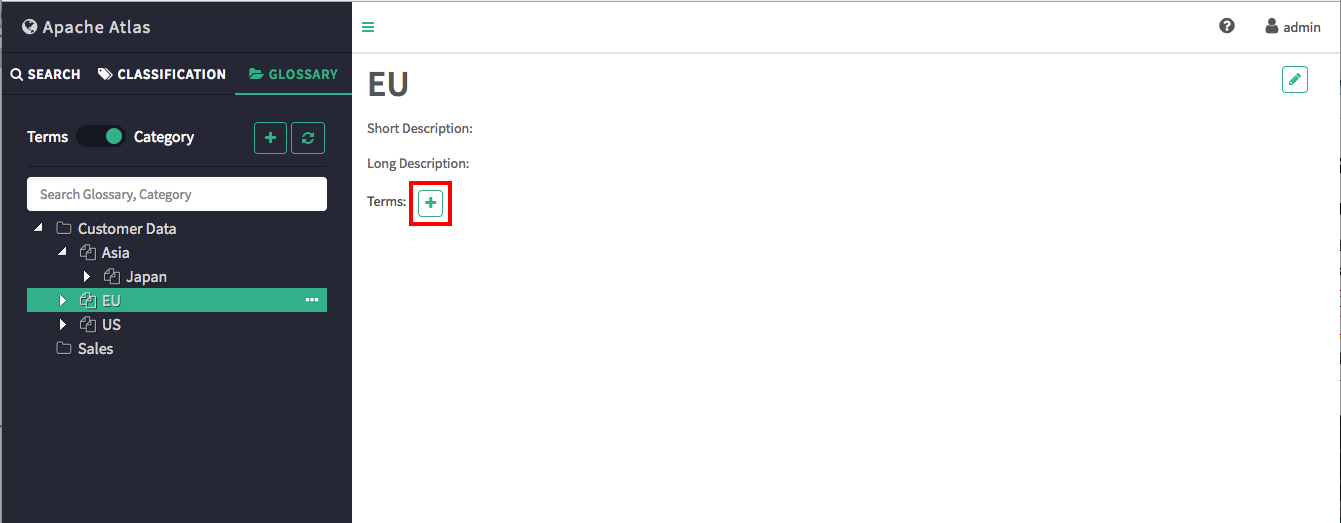The width and height of the screenshot is (1341, 523).
Task: Collapse the Asia category node
Action: 62,252
